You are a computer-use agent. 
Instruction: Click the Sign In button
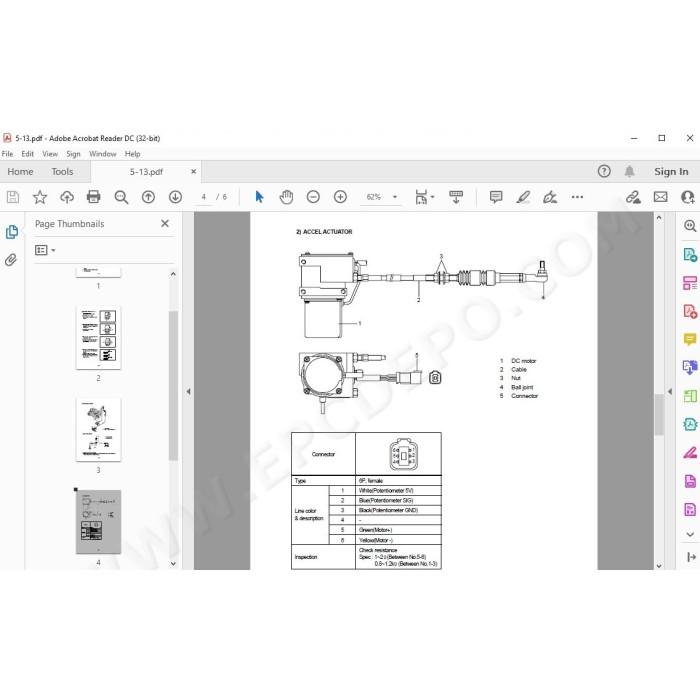(671, 171)
